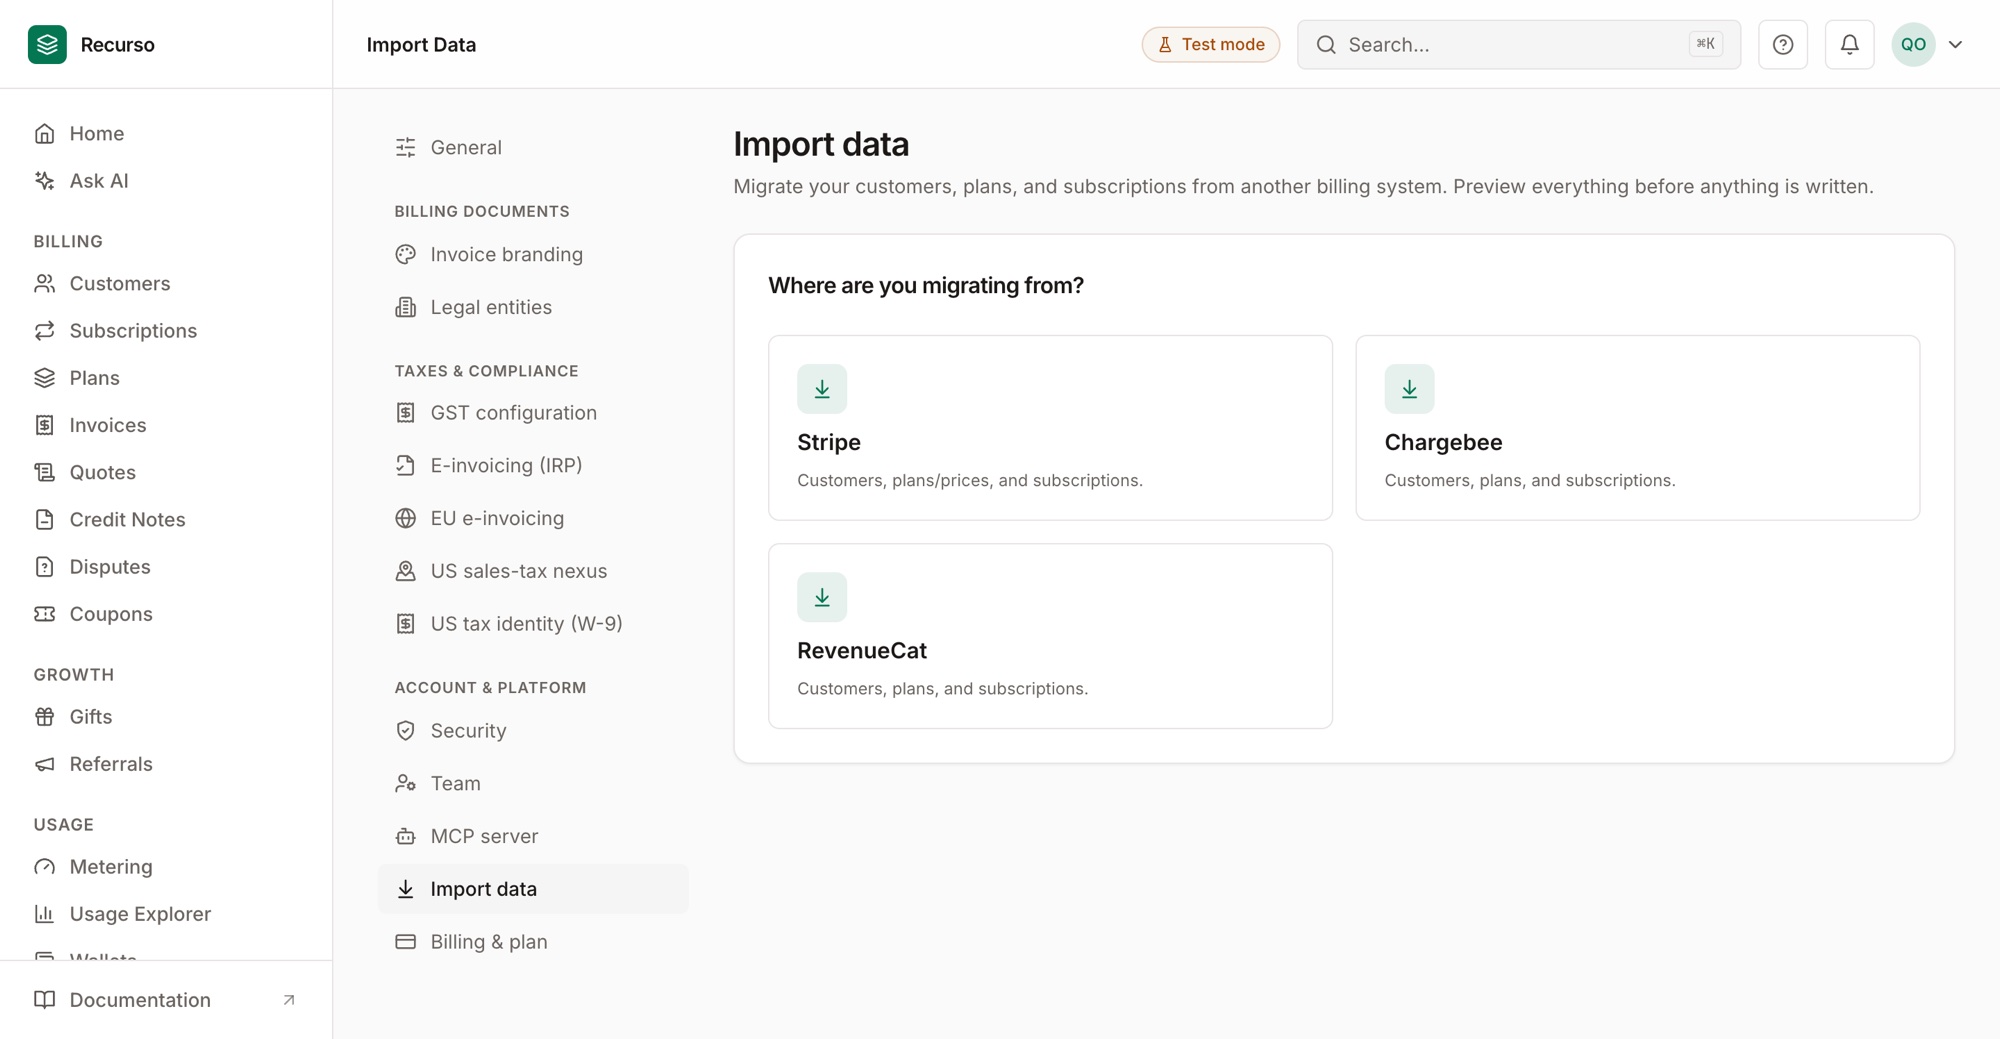The height and width of the screenshot is (1039, 2000).
Task: Click the Referrals megaphone icon
Action: pyautogui.click(x=44, y=763)
